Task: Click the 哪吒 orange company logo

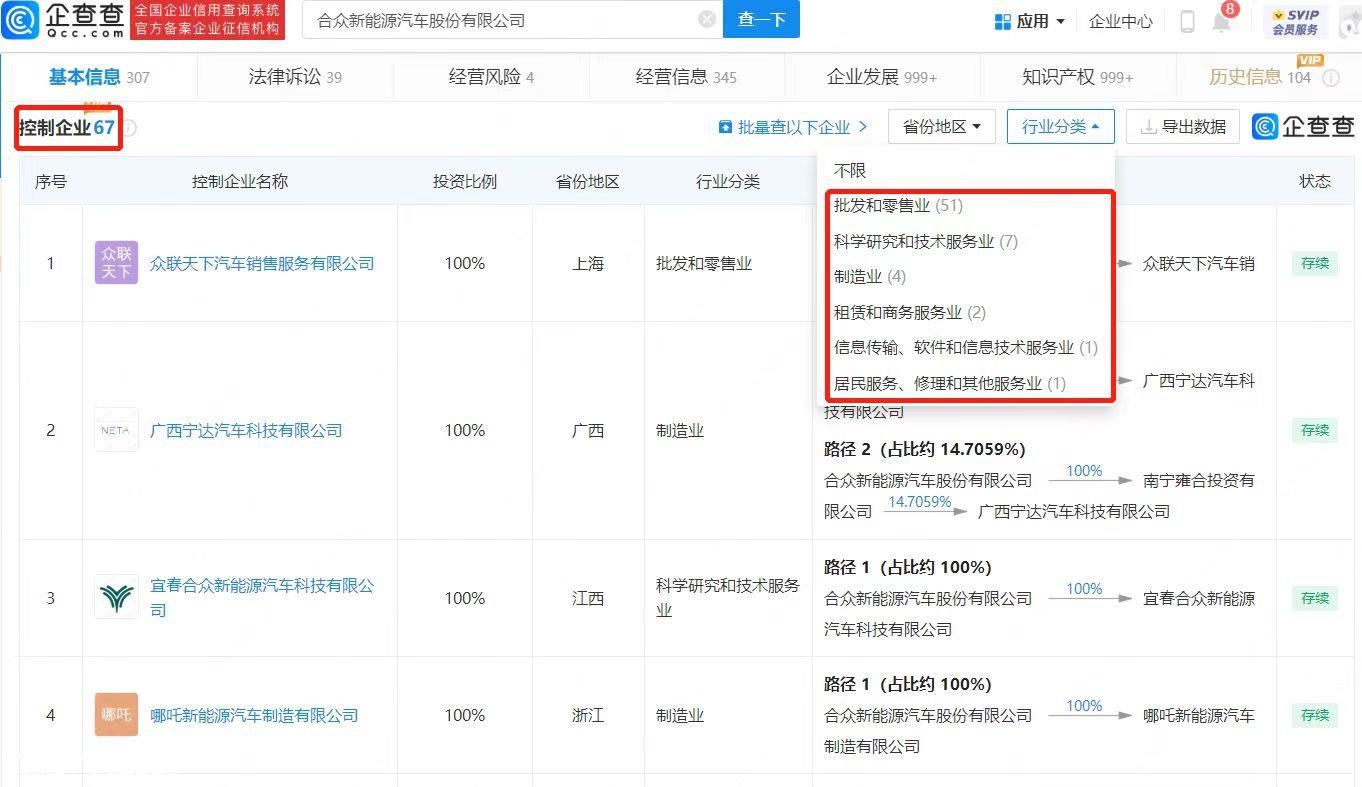Action: 116,714
